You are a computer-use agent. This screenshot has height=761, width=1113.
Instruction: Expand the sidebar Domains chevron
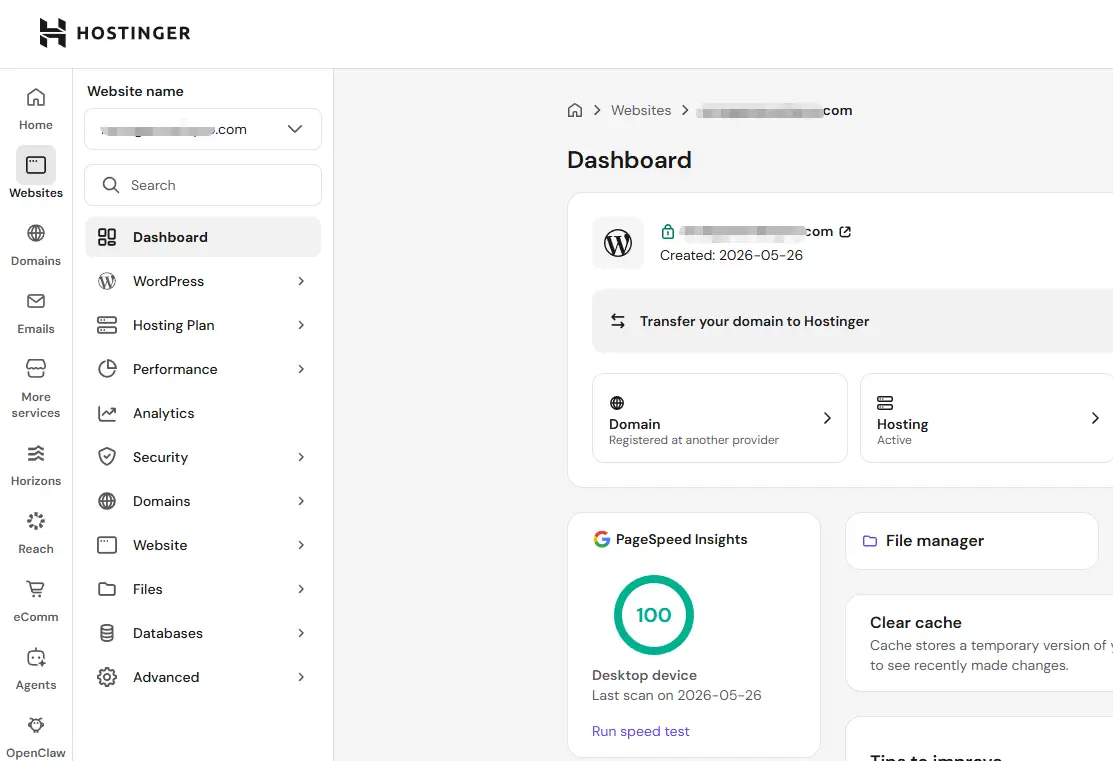(x=301, y=501)
